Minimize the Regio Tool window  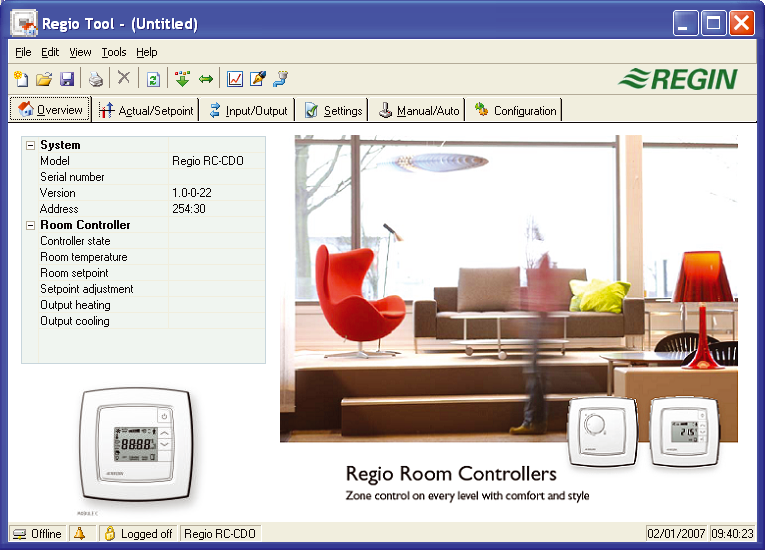(685, 23)
